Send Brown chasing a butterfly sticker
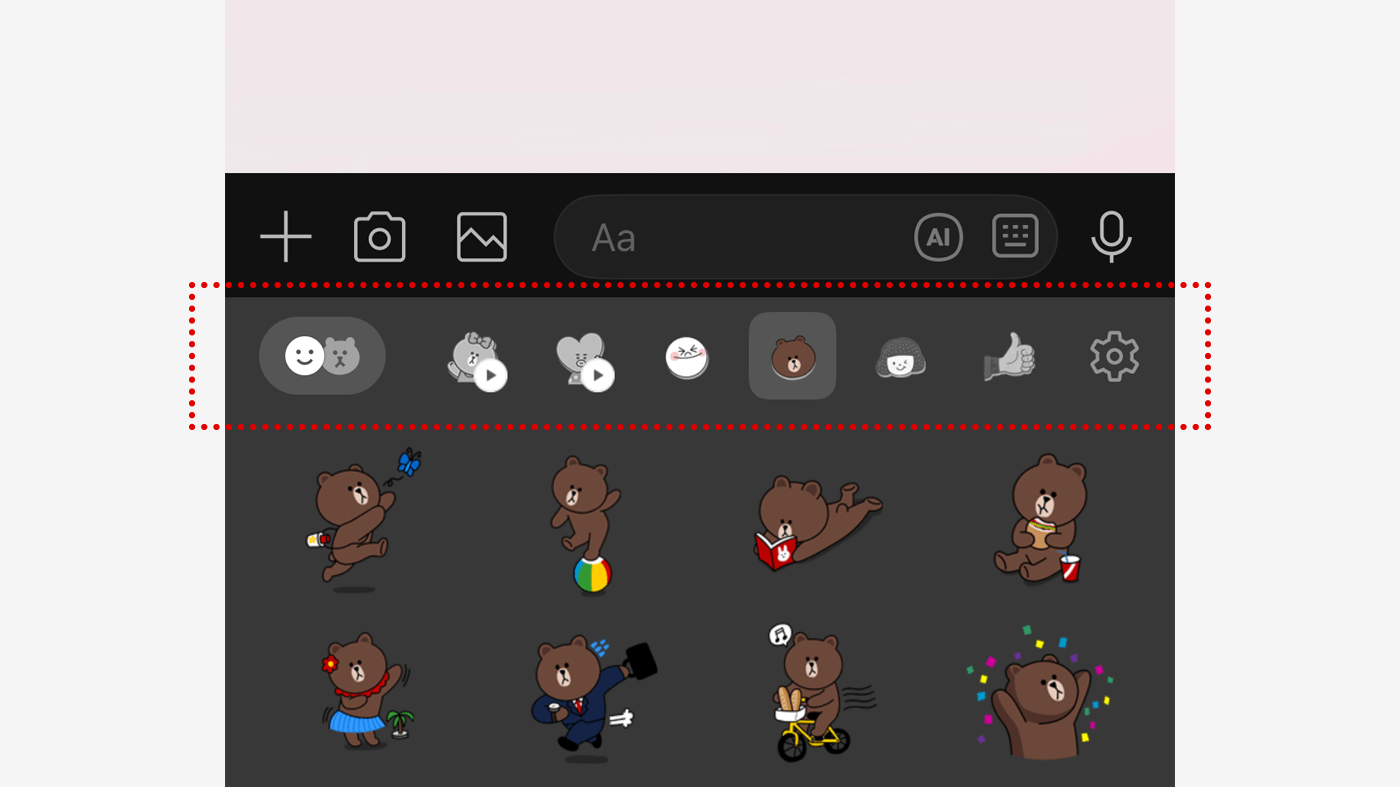 tap(362, 520)
